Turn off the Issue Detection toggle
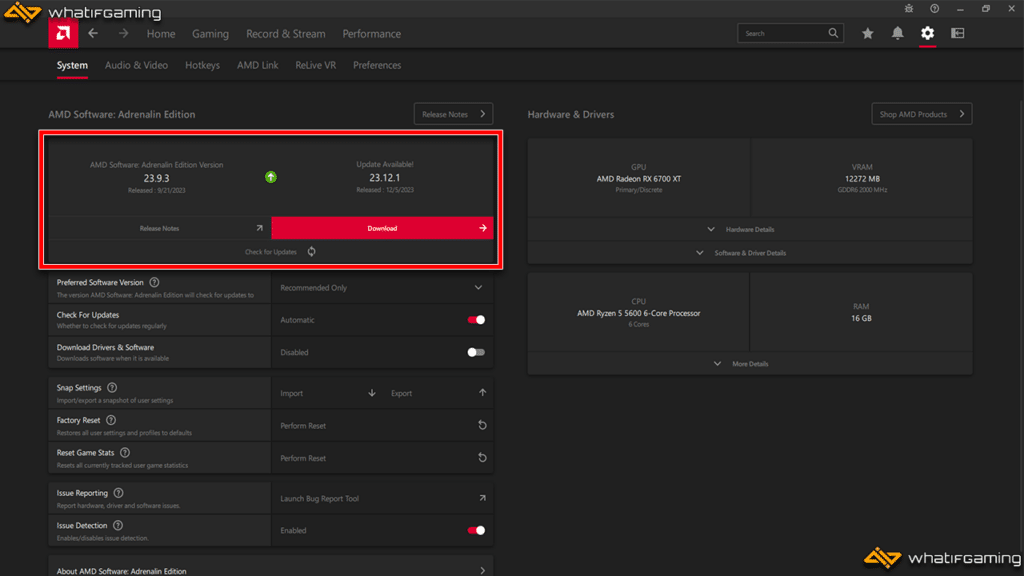 (x=476, y=530)
